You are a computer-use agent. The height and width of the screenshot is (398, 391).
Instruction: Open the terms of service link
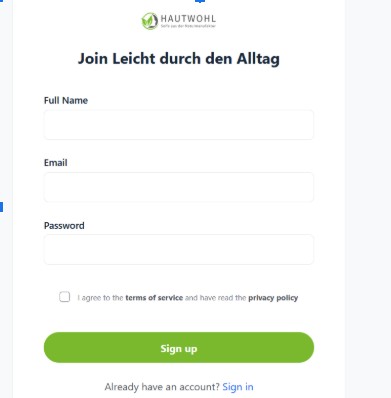(x=154, y=298)
